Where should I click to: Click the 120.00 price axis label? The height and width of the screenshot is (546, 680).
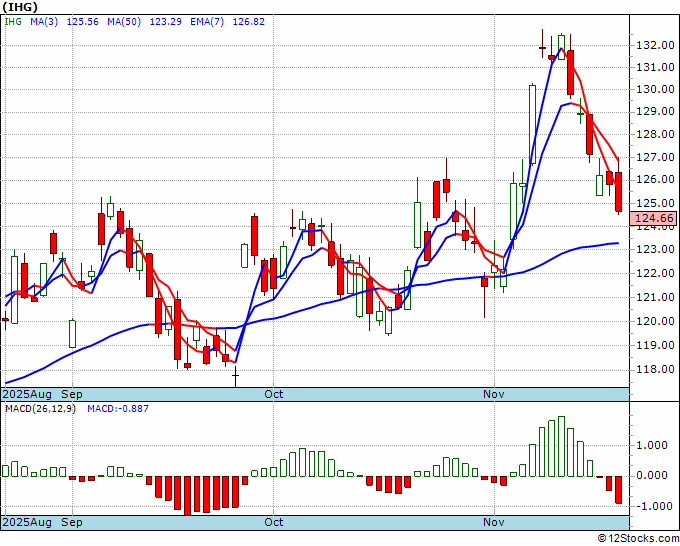coord(655,321)
